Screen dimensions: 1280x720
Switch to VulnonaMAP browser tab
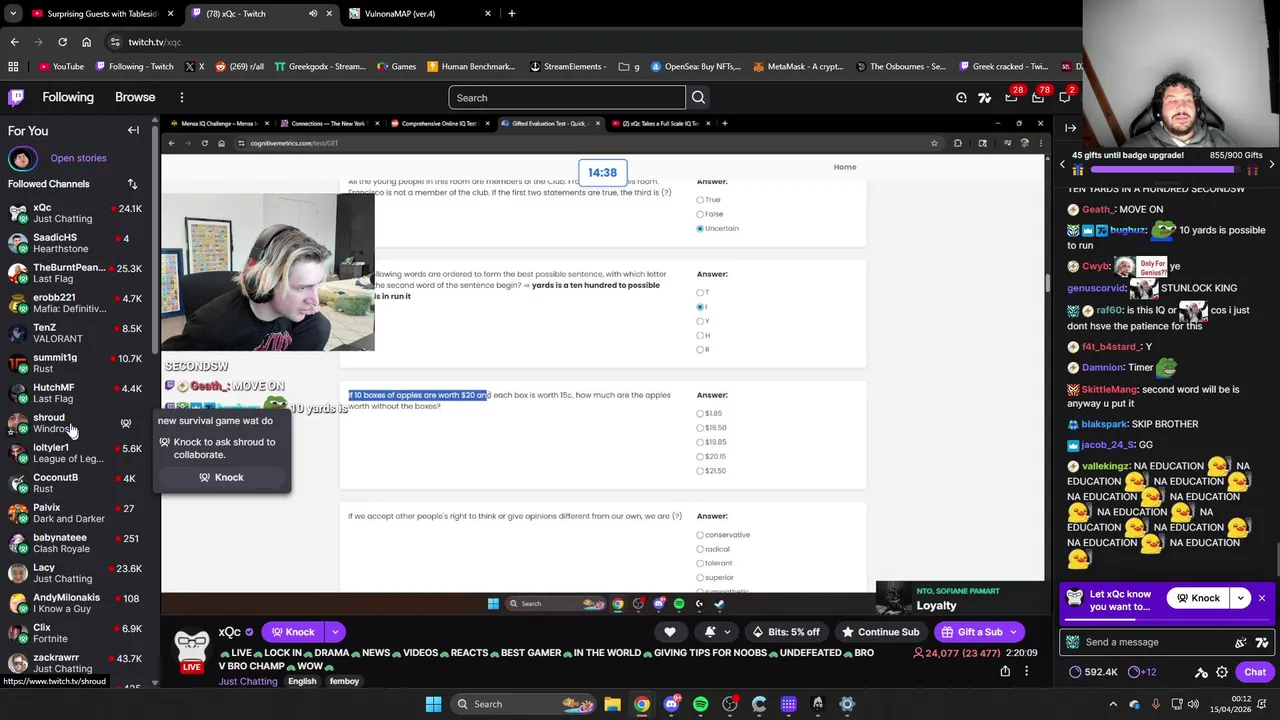[x=420, y=14]
